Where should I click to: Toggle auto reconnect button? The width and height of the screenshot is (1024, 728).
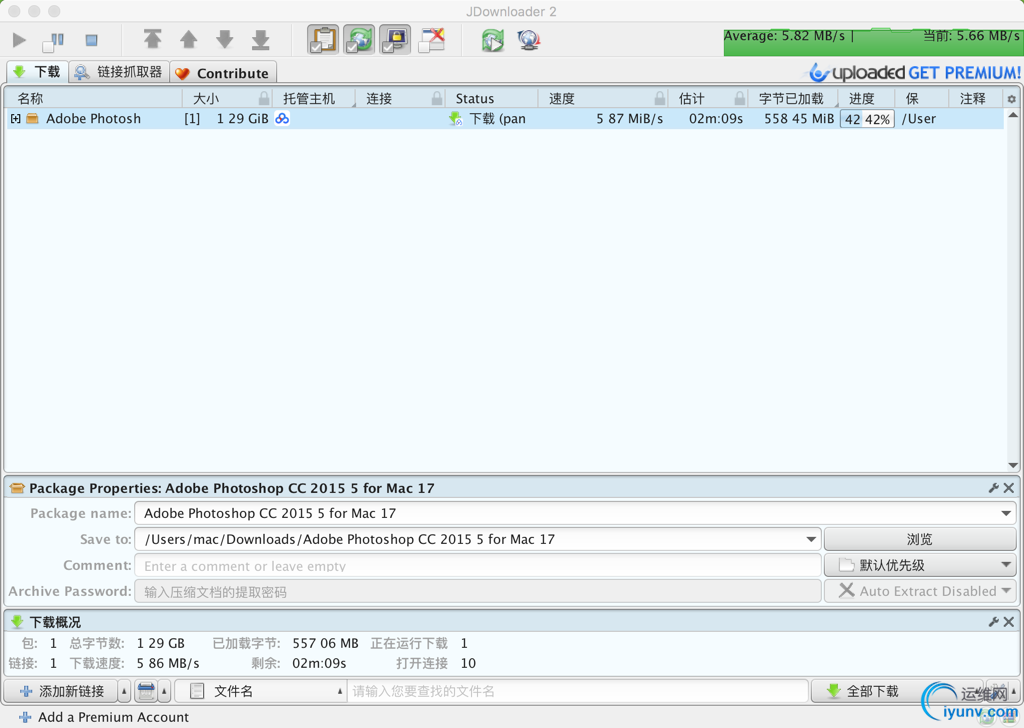click(359, 39)
